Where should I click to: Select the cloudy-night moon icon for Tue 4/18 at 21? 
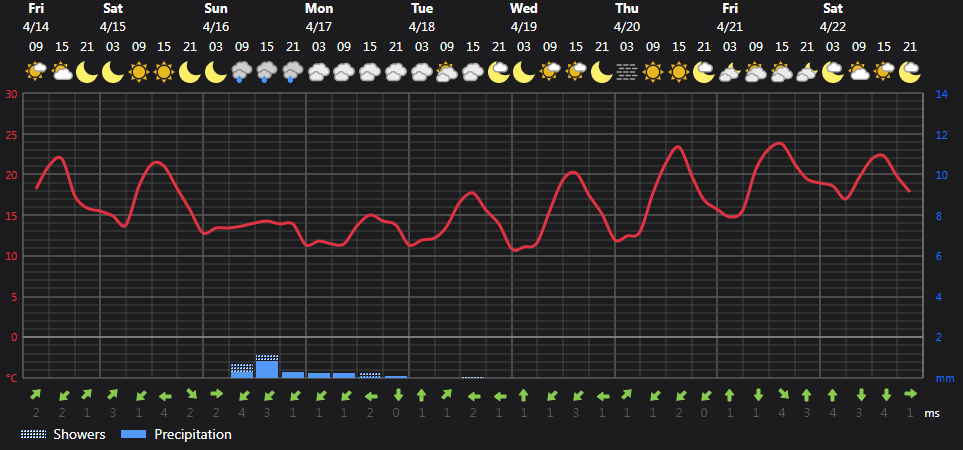click(498, 71)
